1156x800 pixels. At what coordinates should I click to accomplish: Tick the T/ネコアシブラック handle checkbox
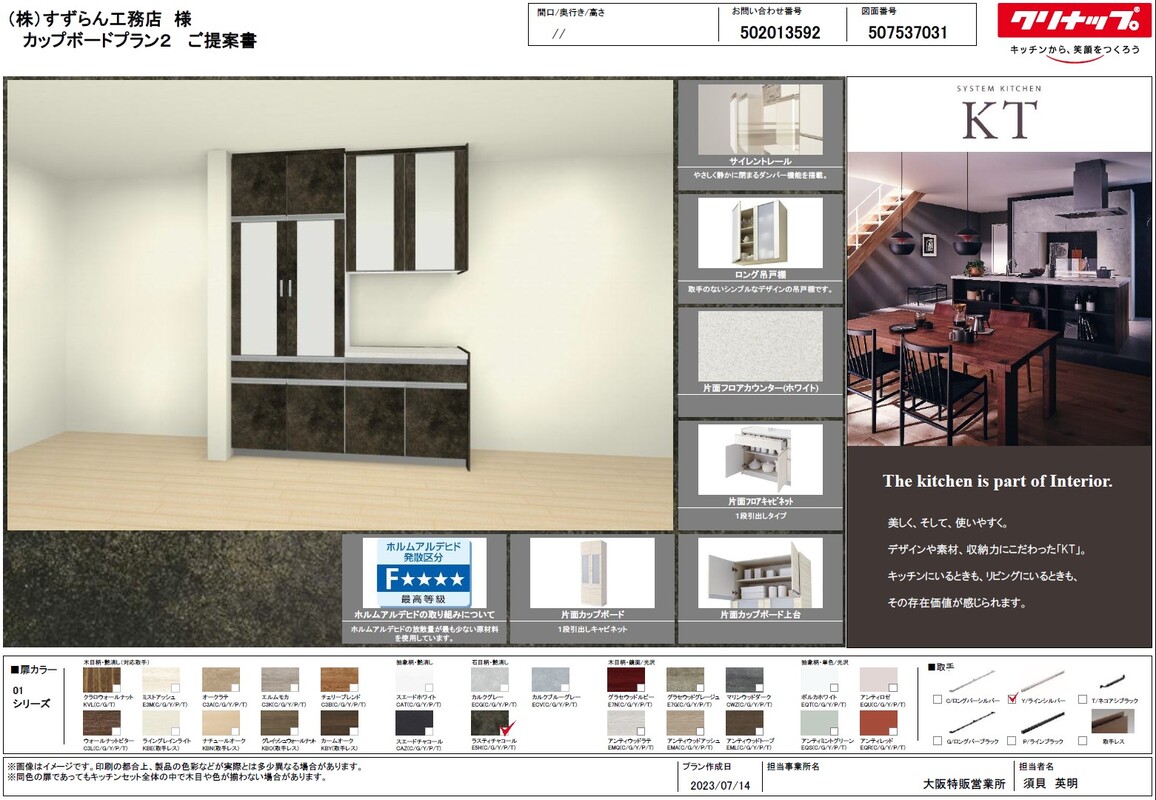click(x=1083, y=700)
